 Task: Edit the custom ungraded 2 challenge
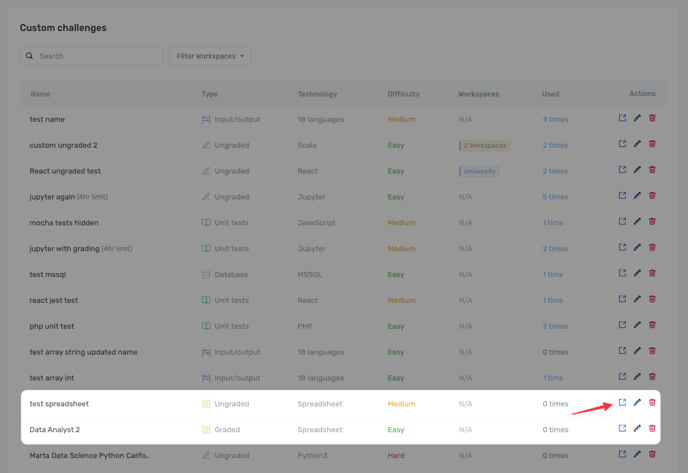click(x=637, y=144)
